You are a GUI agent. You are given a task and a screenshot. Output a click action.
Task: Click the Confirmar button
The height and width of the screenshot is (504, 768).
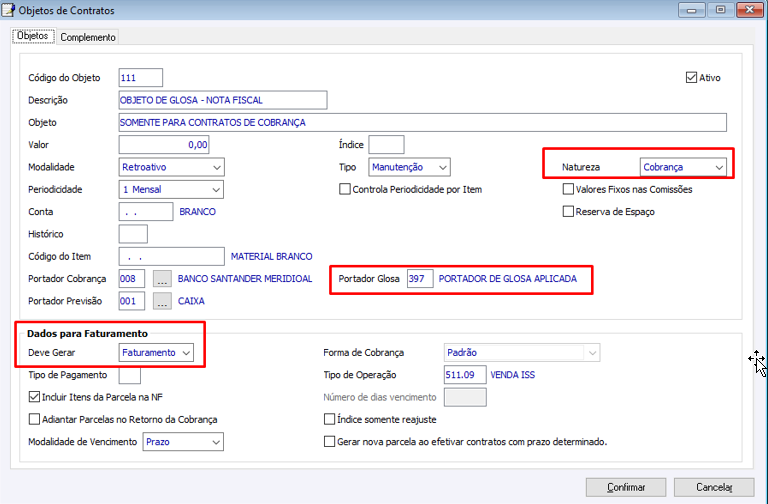pos(626,487)
